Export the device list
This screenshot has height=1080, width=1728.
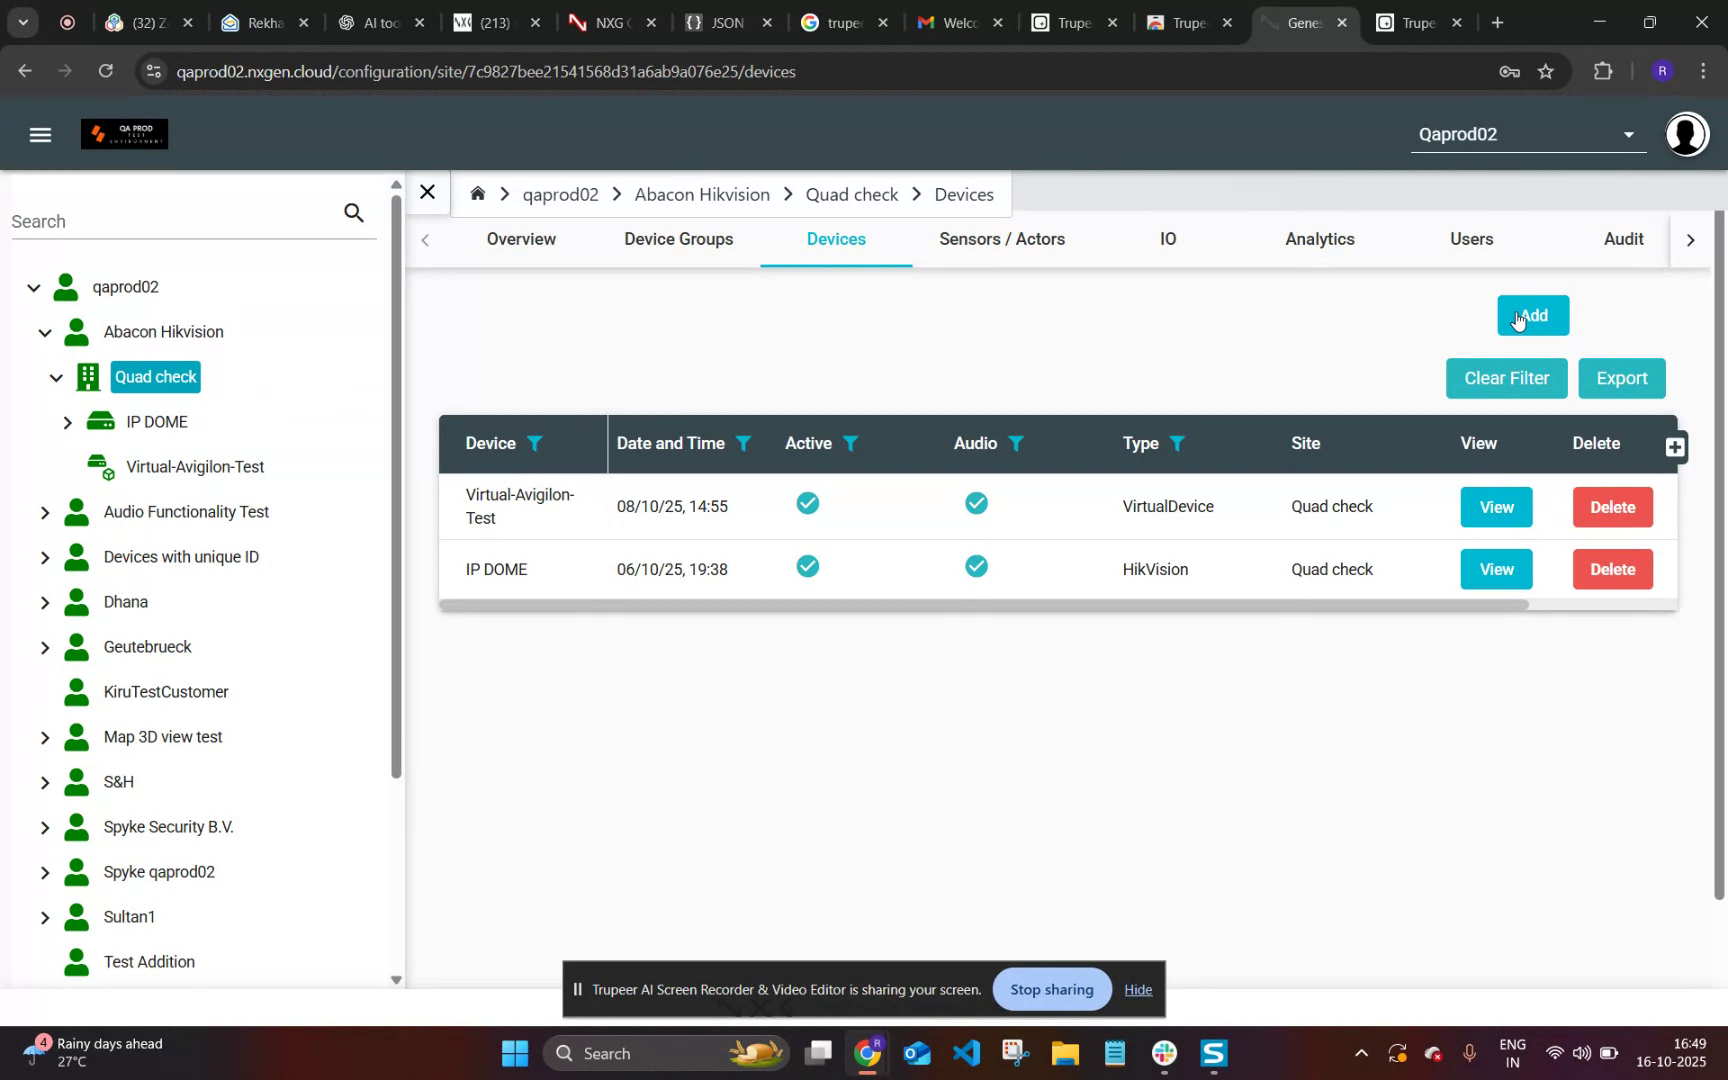point(1620,378)
